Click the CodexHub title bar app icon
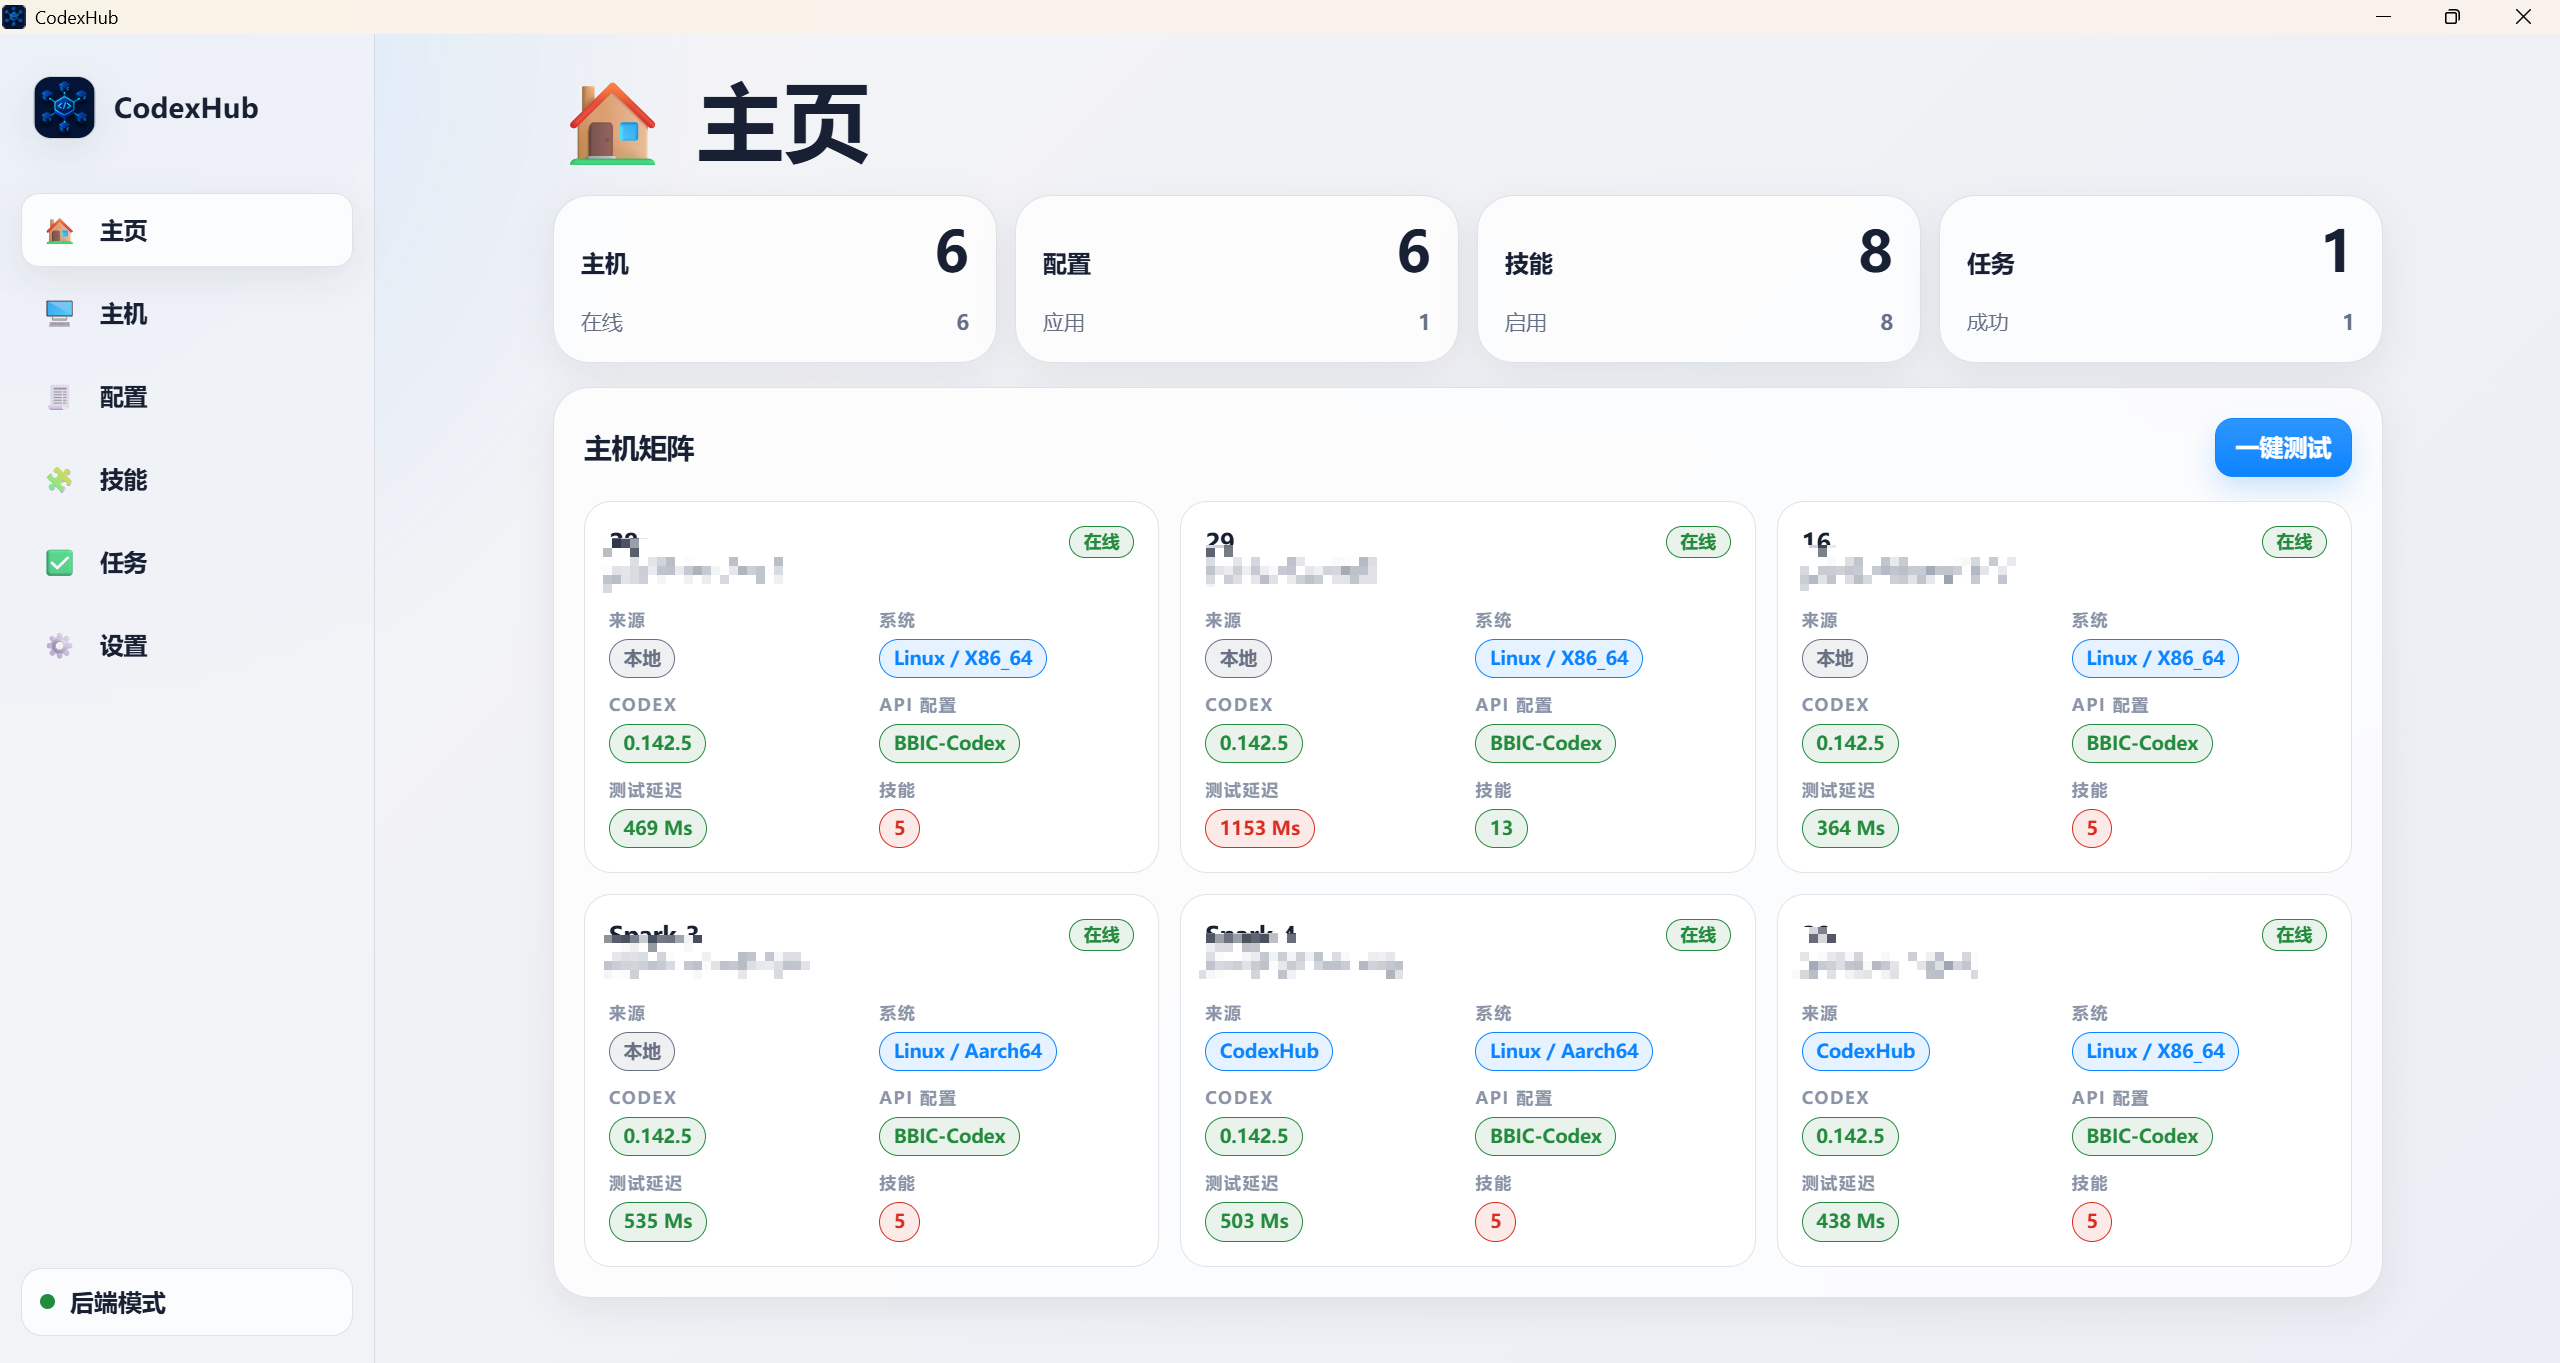 pos(14,17)
